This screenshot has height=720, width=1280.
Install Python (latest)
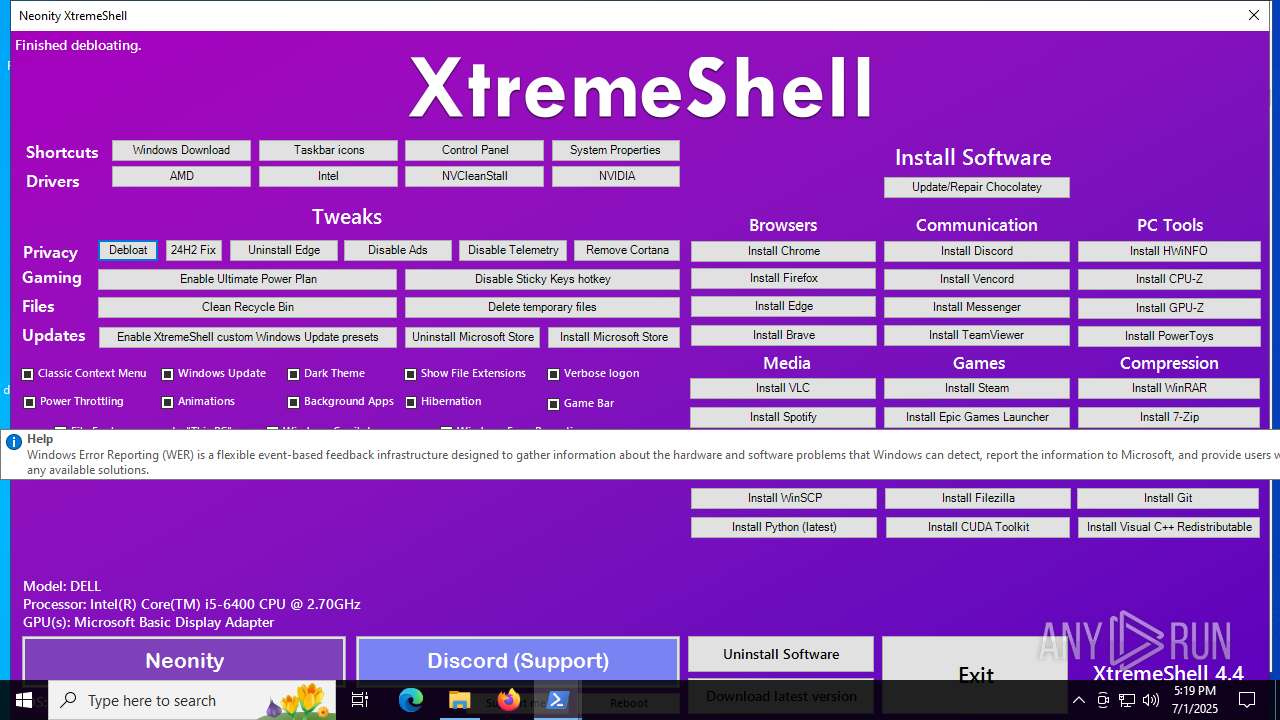pyautogui.click(x=784, y=527)
